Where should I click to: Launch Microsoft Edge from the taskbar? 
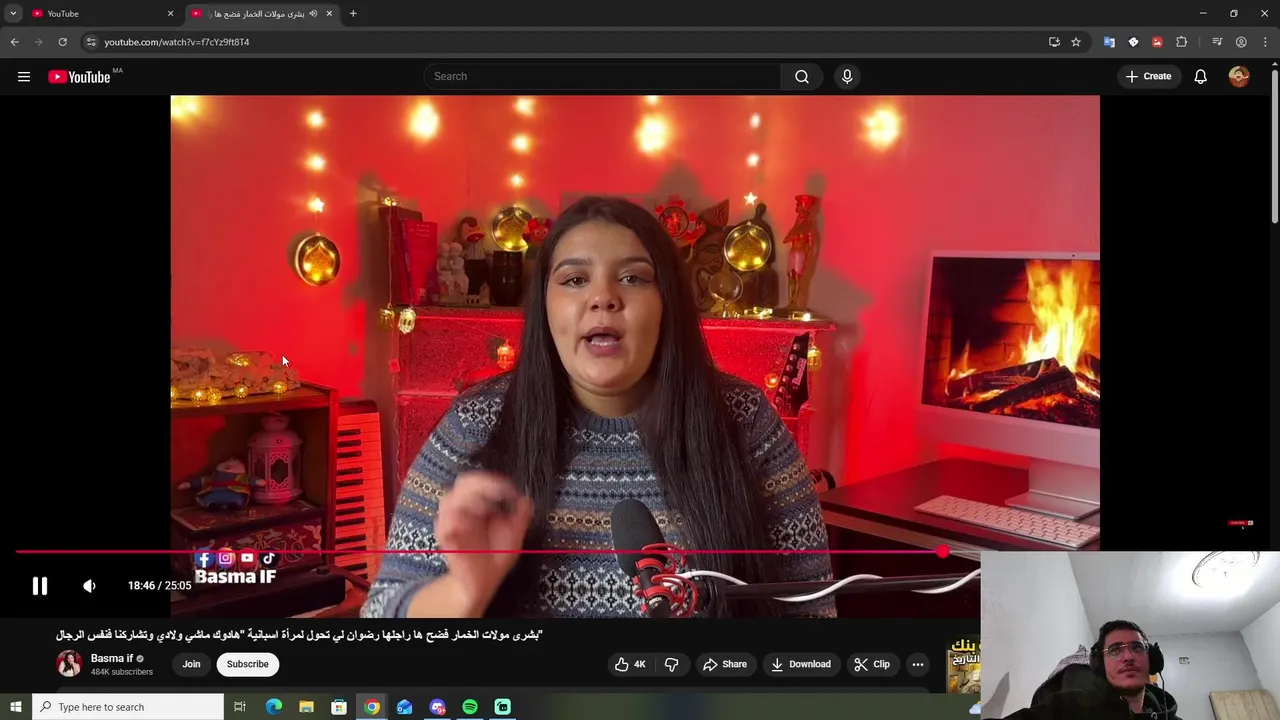274,707
